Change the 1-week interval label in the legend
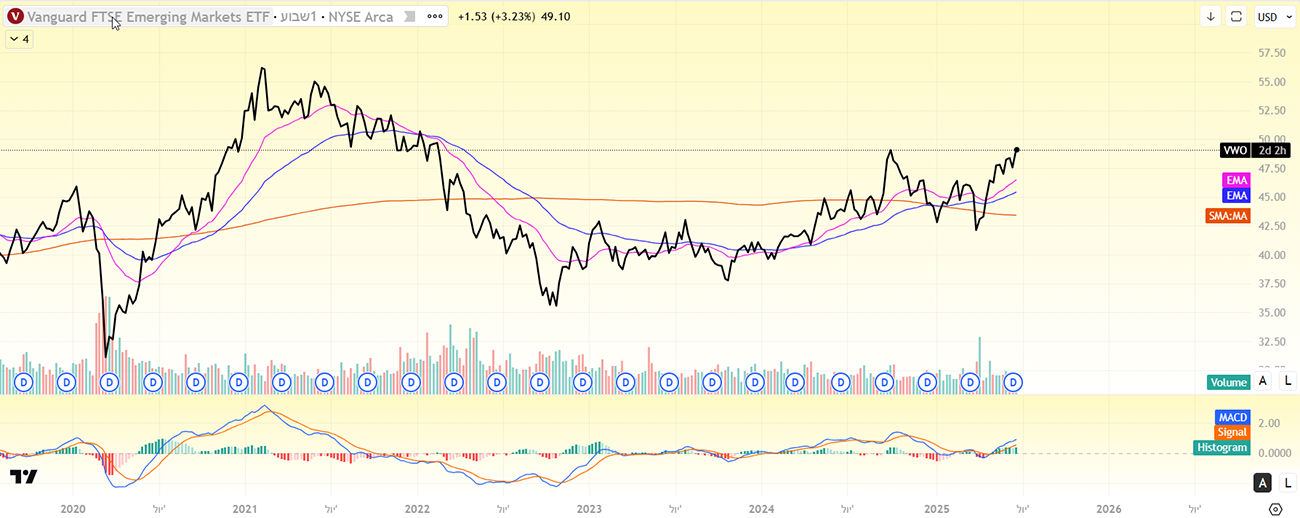Image resolution: width=1300 pixels, height=518 pixels. tap(298, 17)
